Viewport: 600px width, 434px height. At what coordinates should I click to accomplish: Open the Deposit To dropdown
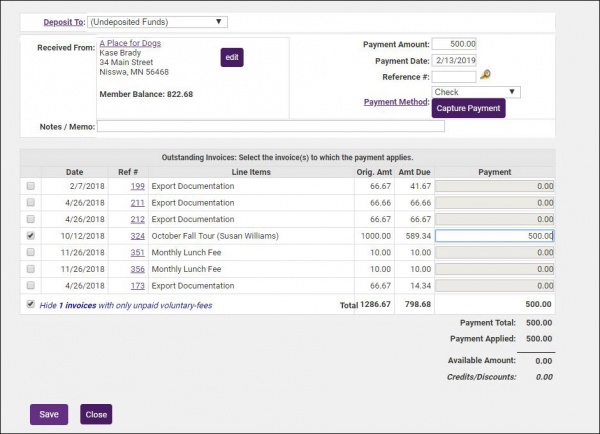click(157, 21)
